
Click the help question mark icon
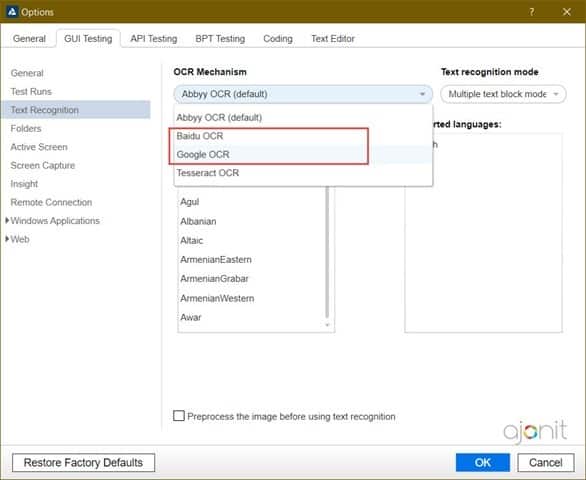tap(531, 12)
